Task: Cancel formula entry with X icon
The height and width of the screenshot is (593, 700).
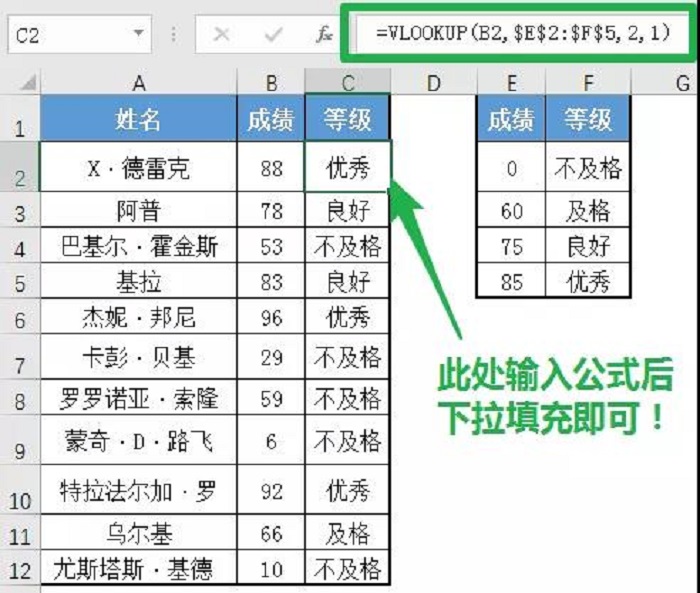Action: (221, 34)
